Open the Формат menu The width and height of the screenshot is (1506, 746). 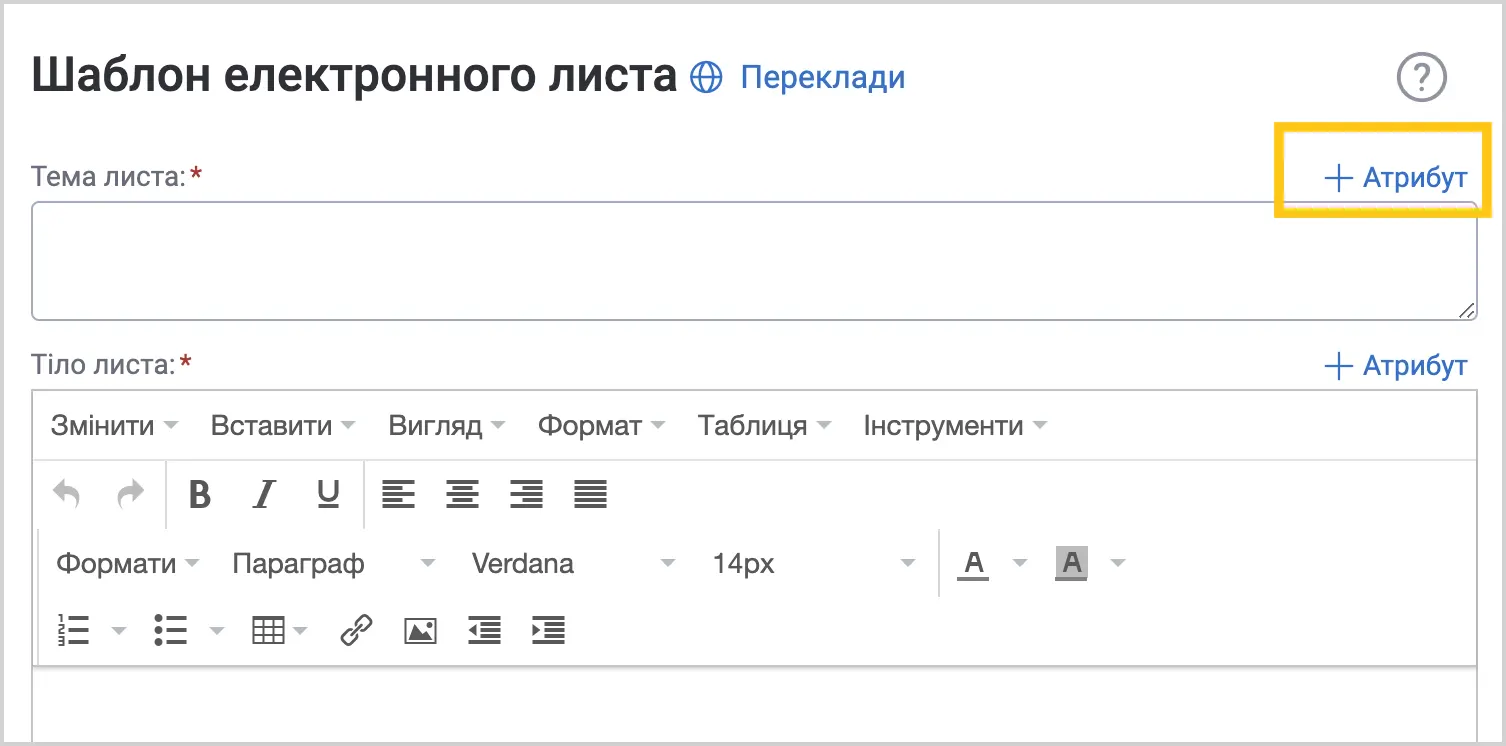[601, 426]
